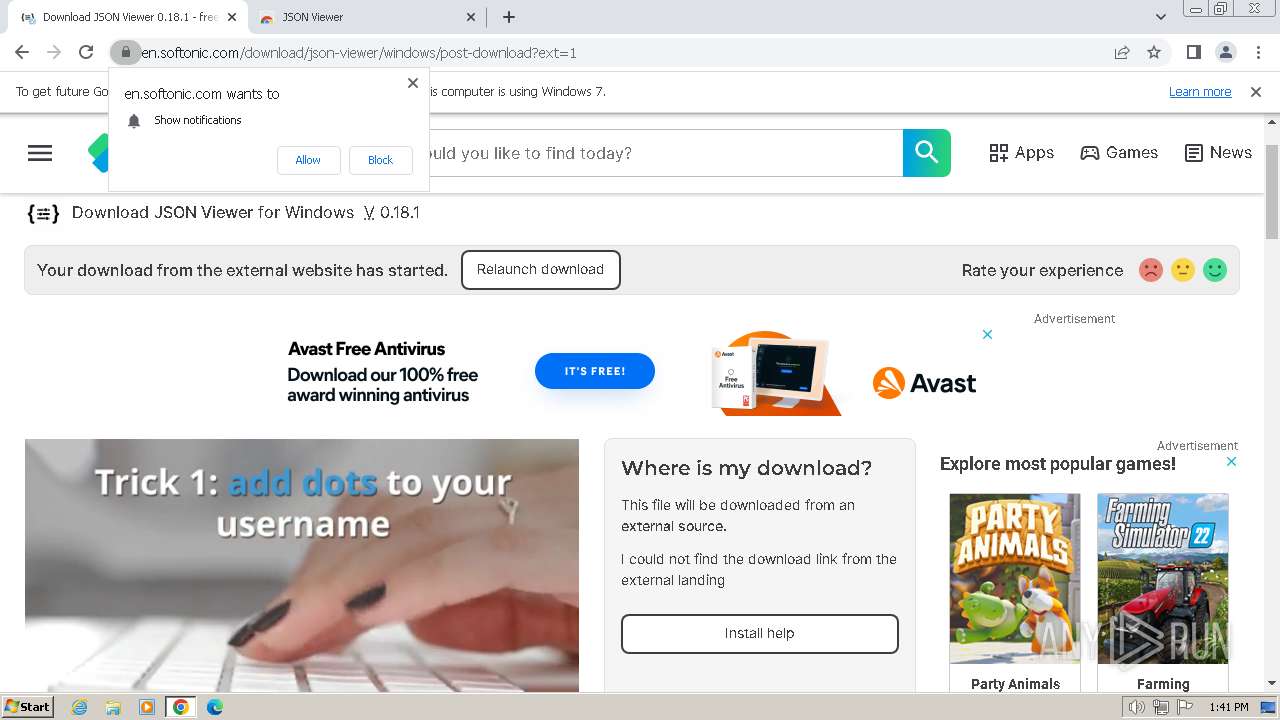Switch to the JSON Viewer tab

point(362,17)
